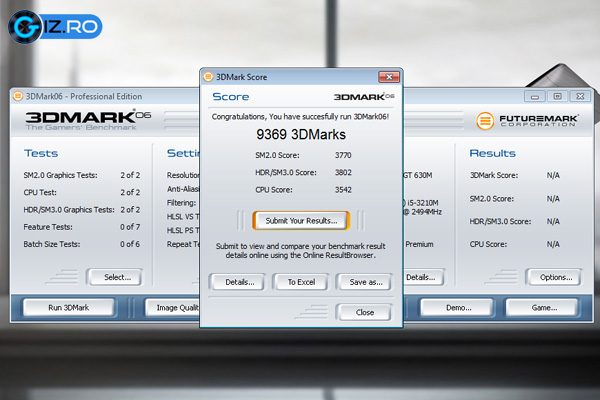
Task: Click the 3DMark Score dialog title icon
Action: point(208,77)
